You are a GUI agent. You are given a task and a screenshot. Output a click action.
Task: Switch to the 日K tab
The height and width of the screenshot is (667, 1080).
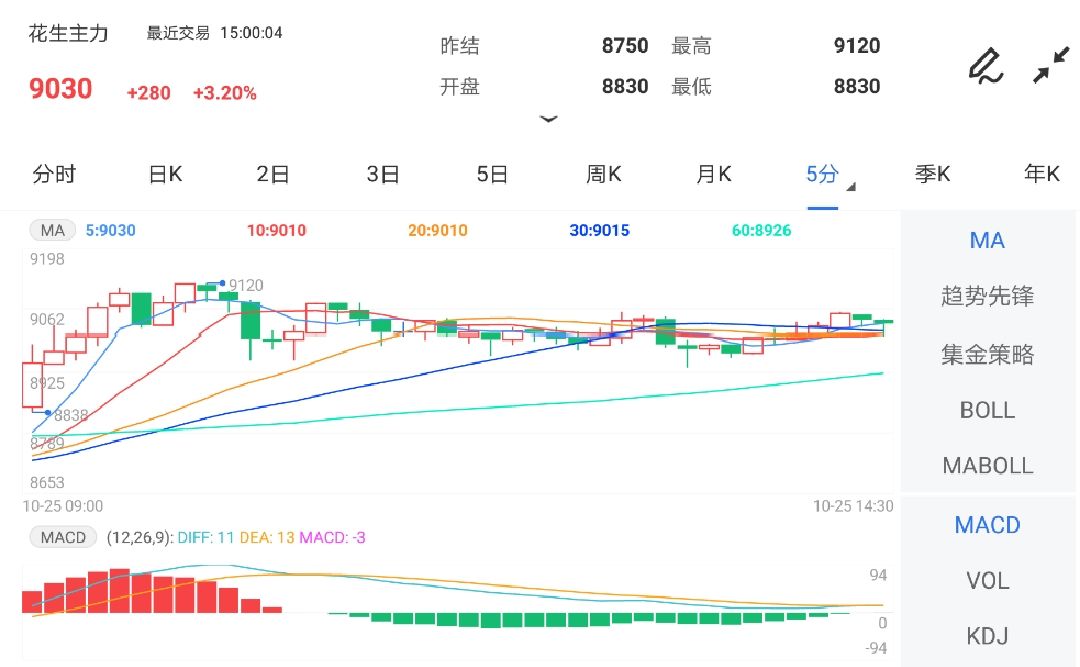click(165, 174)
